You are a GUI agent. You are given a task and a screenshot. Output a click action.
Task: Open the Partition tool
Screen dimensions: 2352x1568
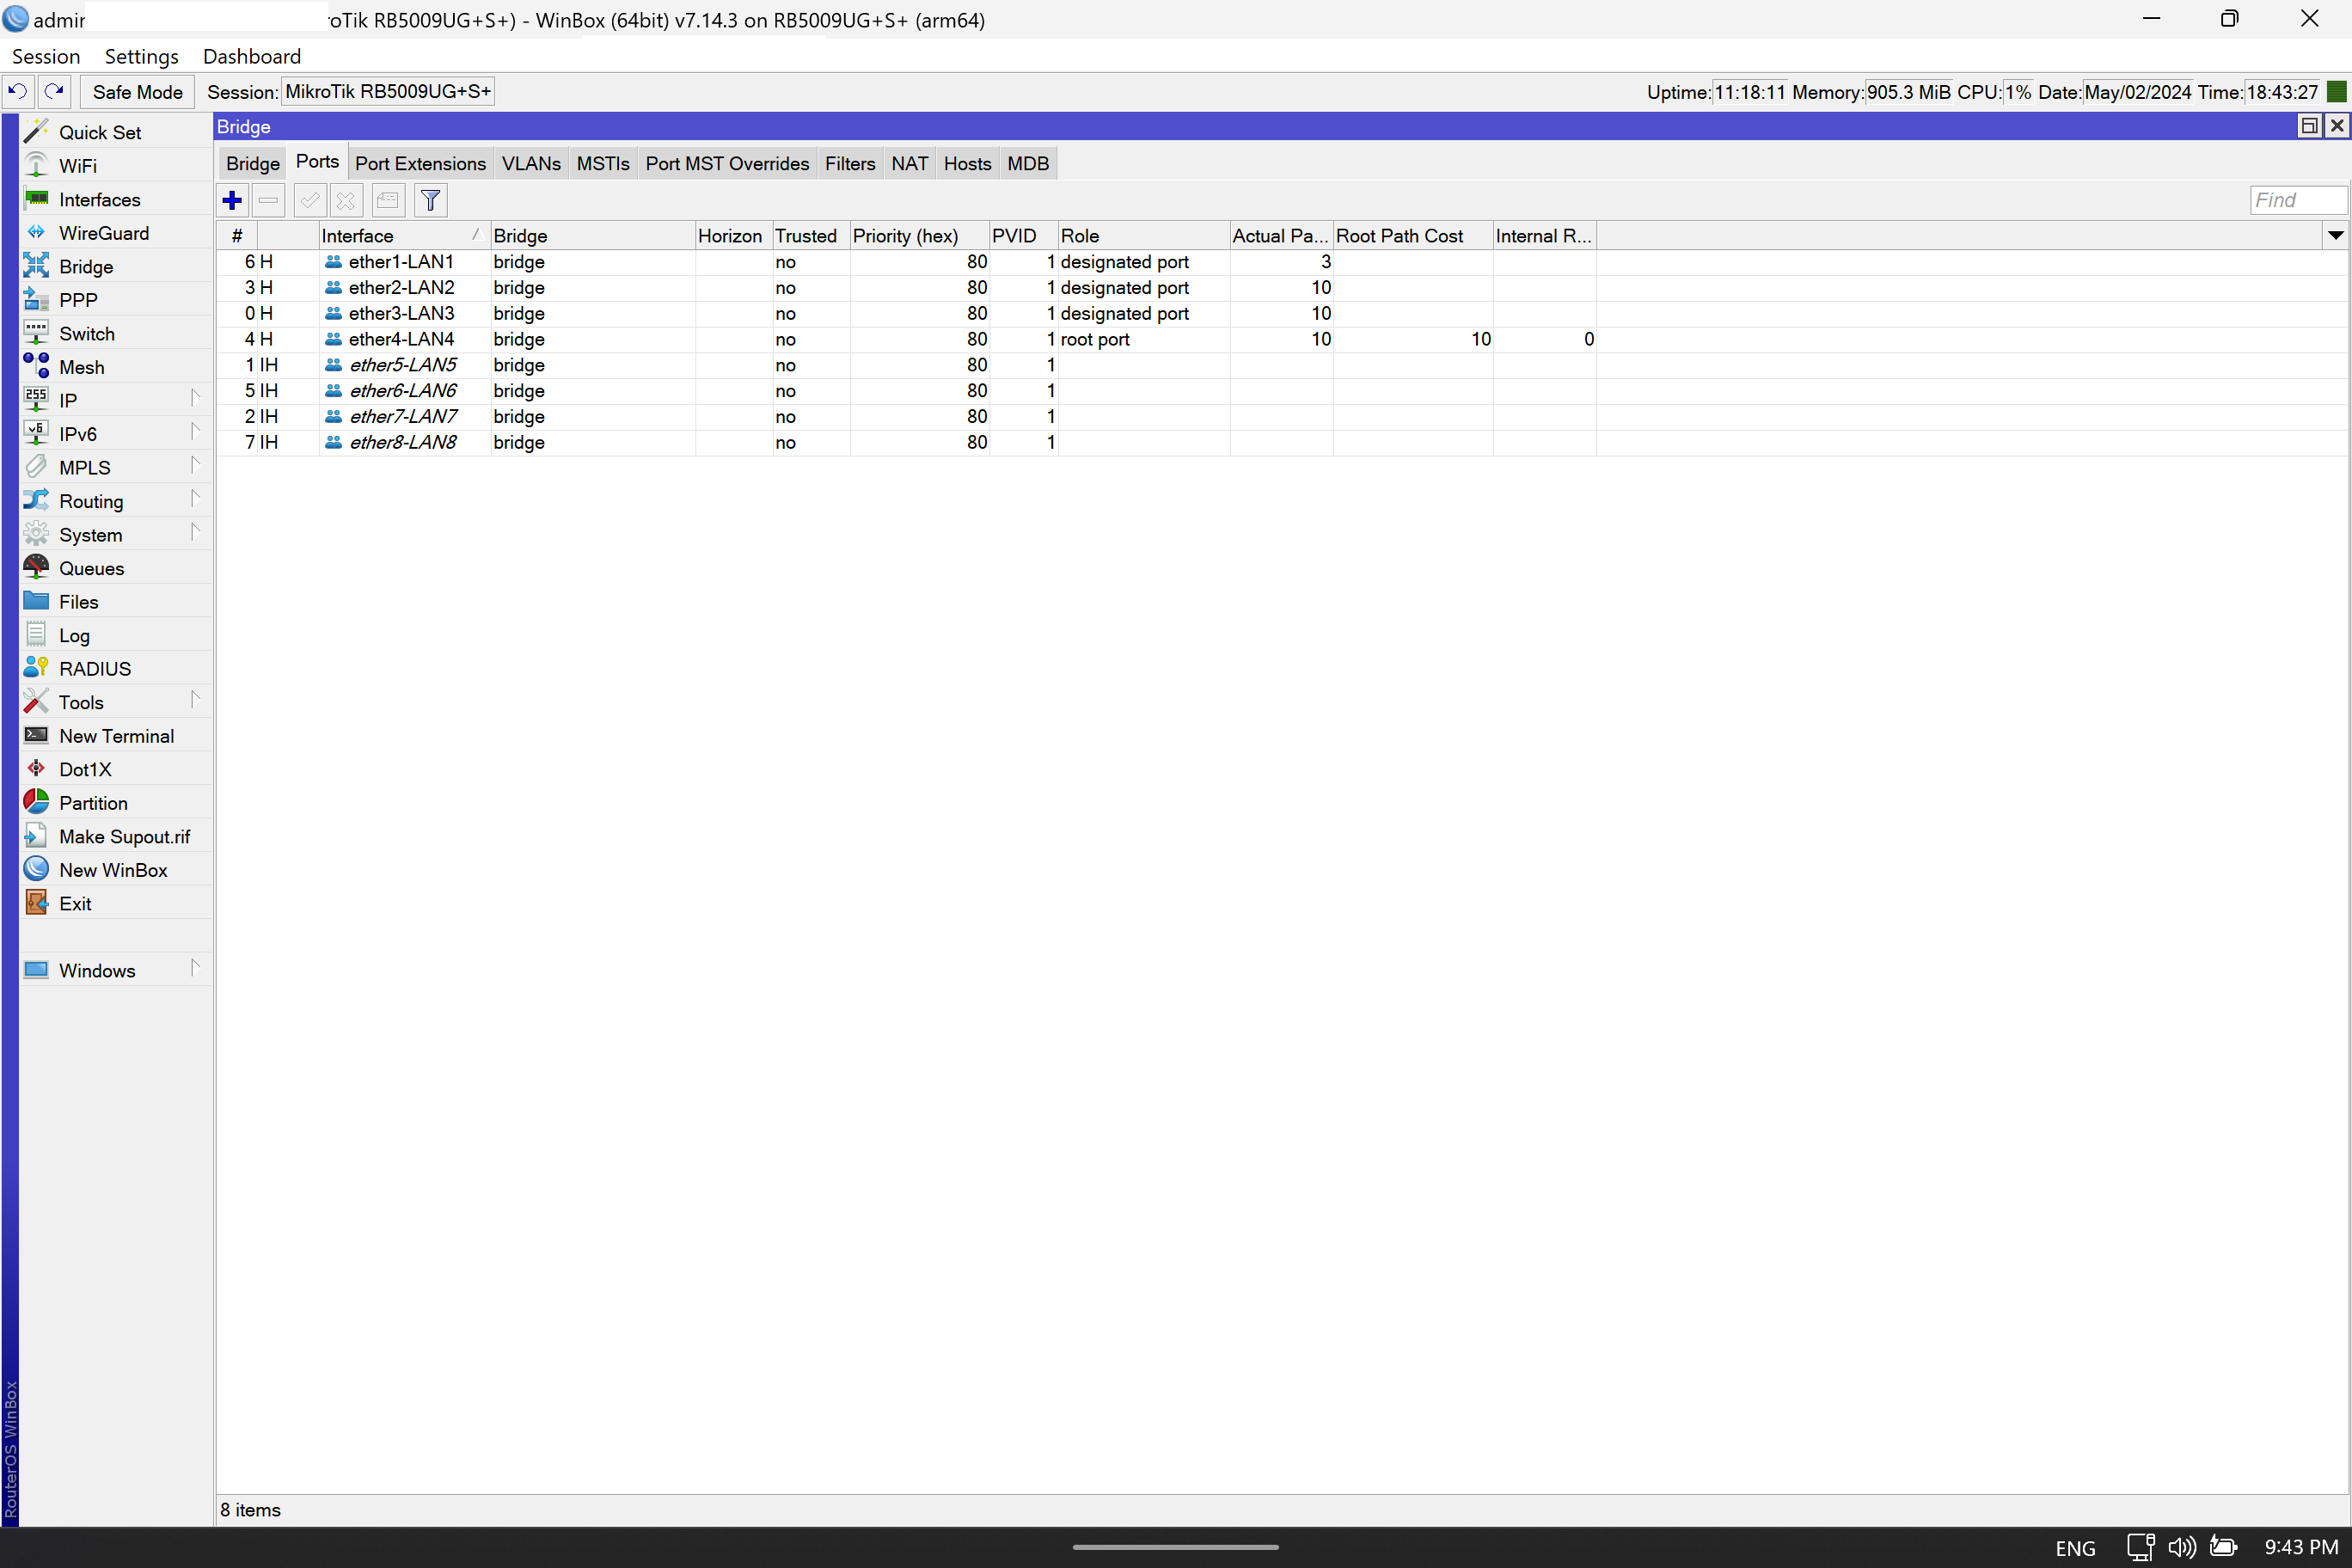coord(115,803)
